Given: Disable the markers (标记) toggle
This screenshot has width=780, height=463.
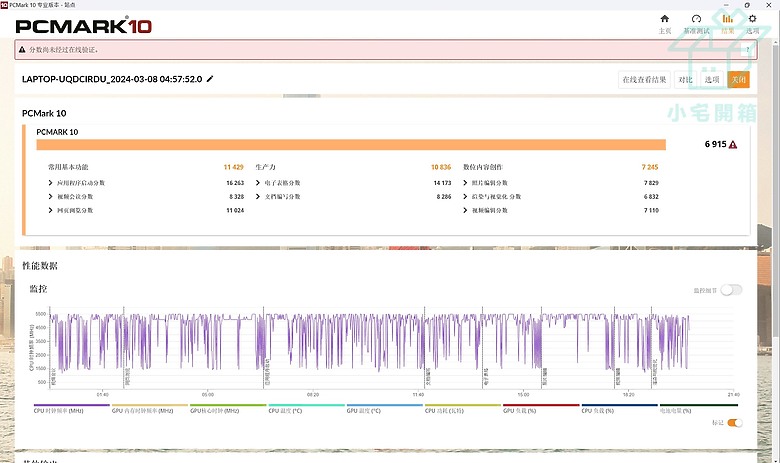Looking at the screenshot, I should click(735, 423).
